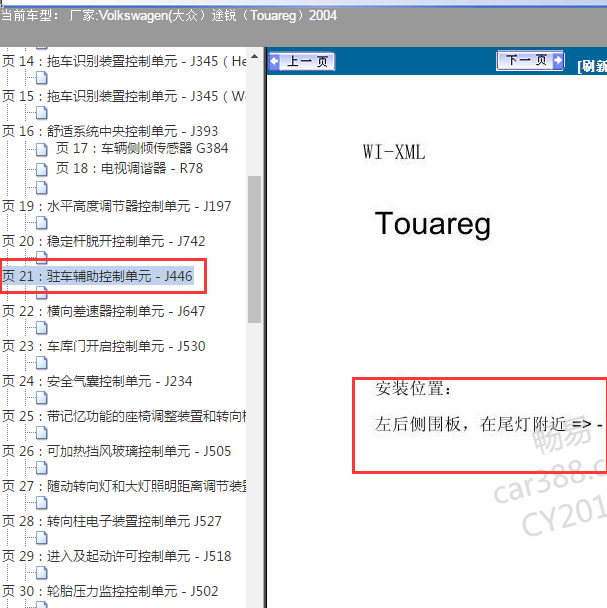Select page 21 驻车辅助控制单元 J446
Screen dimensions: 607x608
(x=97, y=276)
